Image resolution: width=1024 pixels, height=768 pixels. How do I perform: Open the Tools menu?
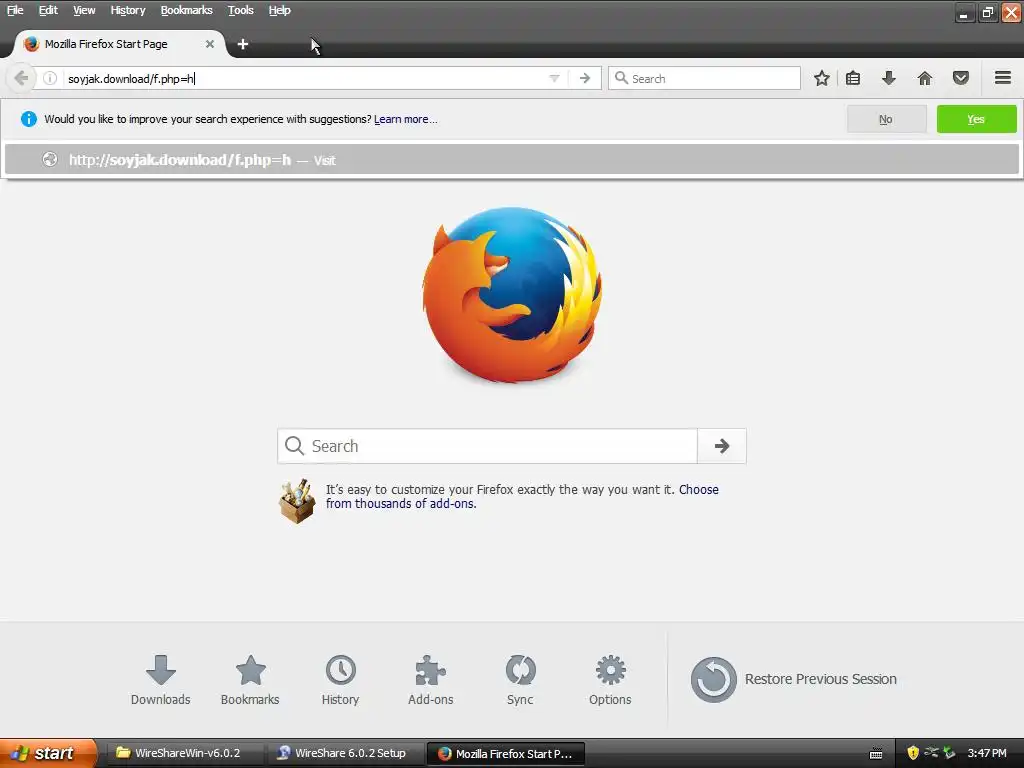pos(240,10)
